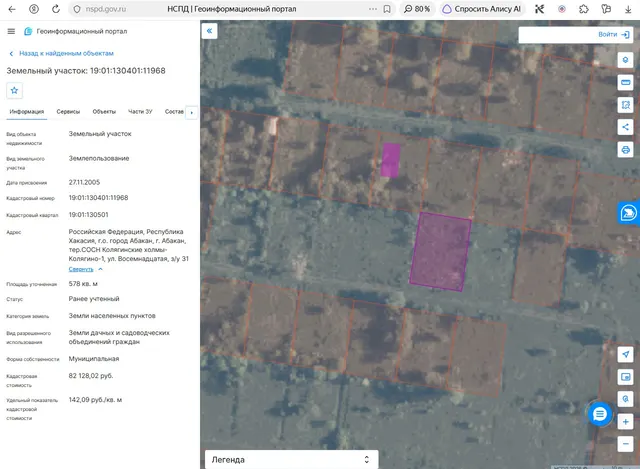Viewport: 640px width, 469px height.
Task: Collapse the address with Свернуть link
Action: [81, 269]
